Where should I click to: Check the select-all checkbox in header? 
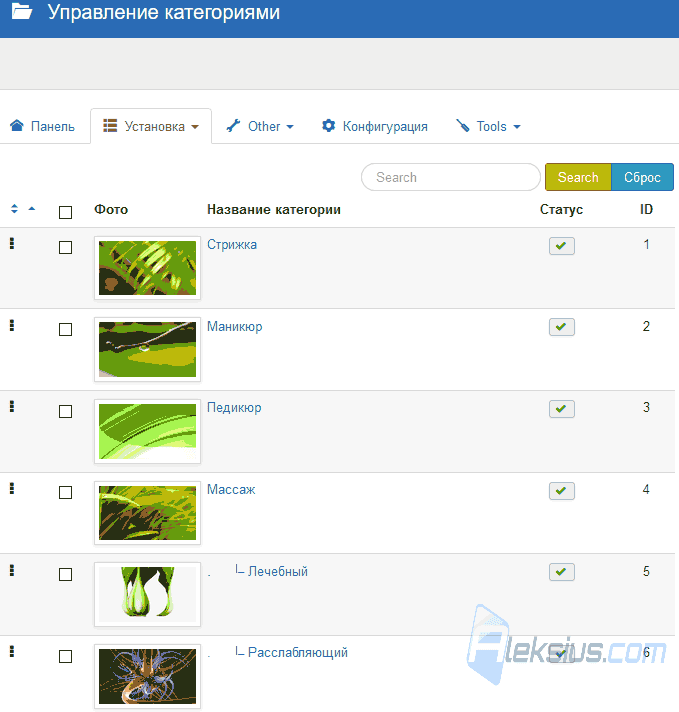pos(65,212)
